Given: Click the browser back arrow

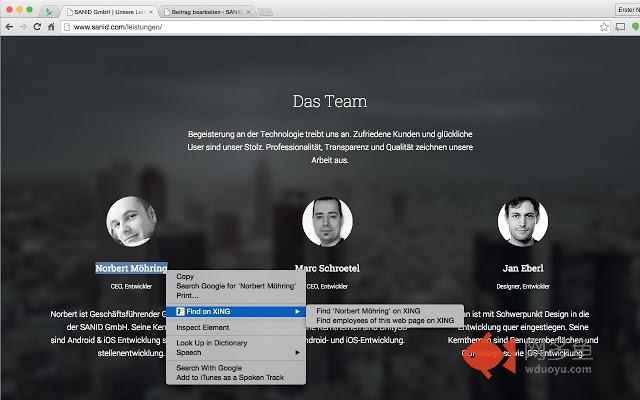Looking at the screenshot, I should point(9,27).
